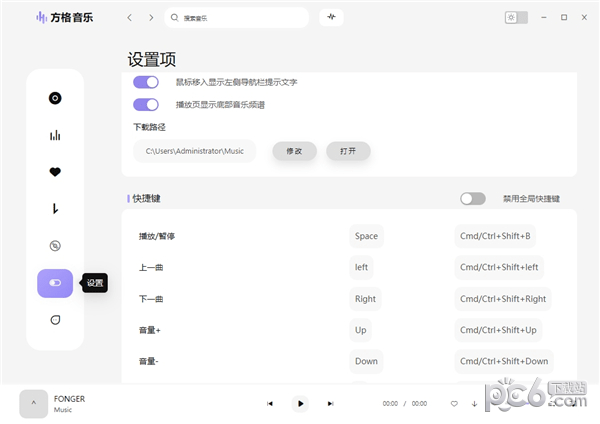This screenshot has height=424, width=600.
Task: Toggle light/dark theme switch
Action: click(516, 18)
